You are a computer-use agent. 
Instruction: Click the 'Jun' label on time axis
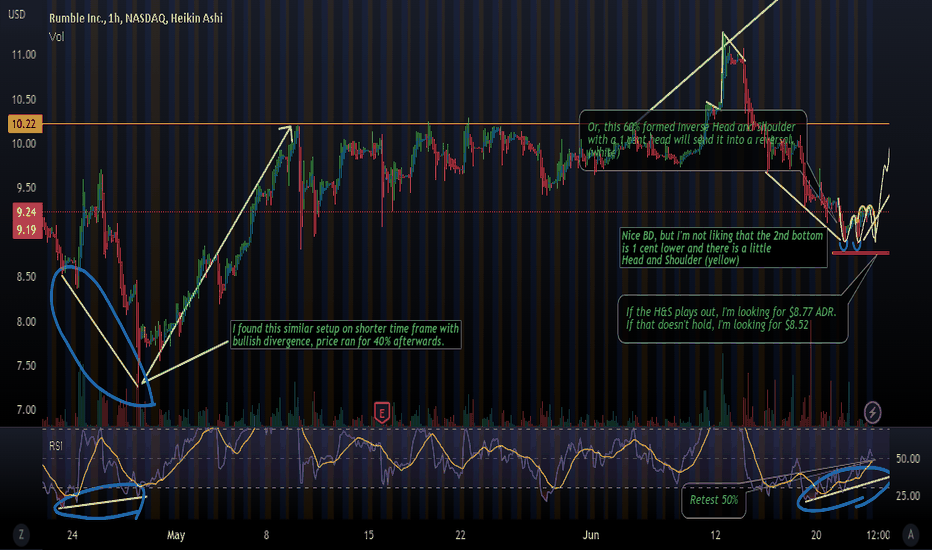(591, 535)
